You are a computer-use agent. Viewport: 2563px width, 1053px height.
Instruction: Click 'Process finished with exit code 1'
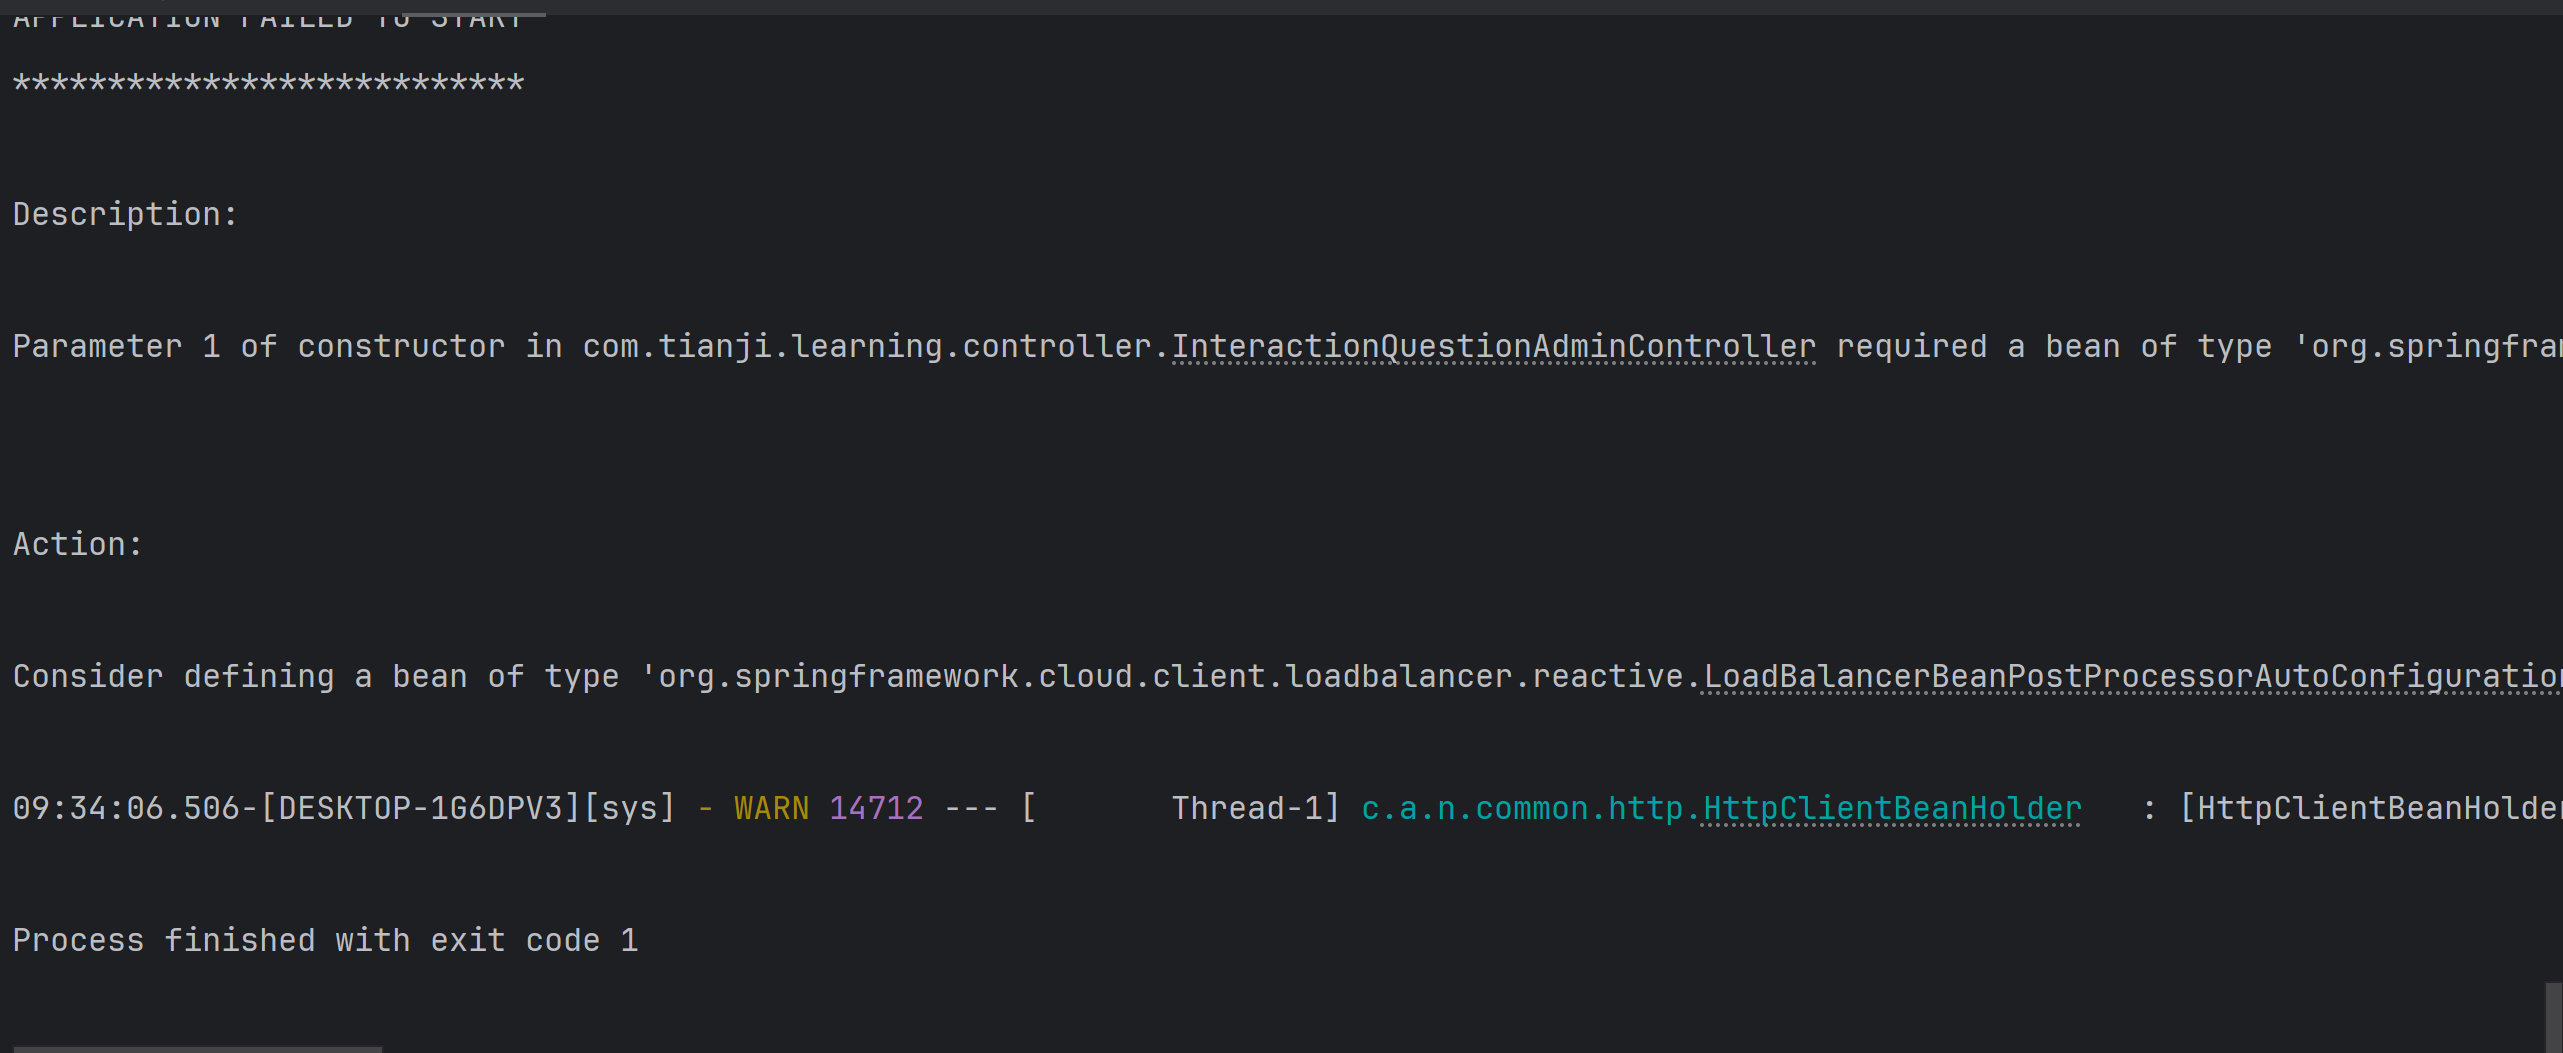pyautogui.click(x=325, y=940)
